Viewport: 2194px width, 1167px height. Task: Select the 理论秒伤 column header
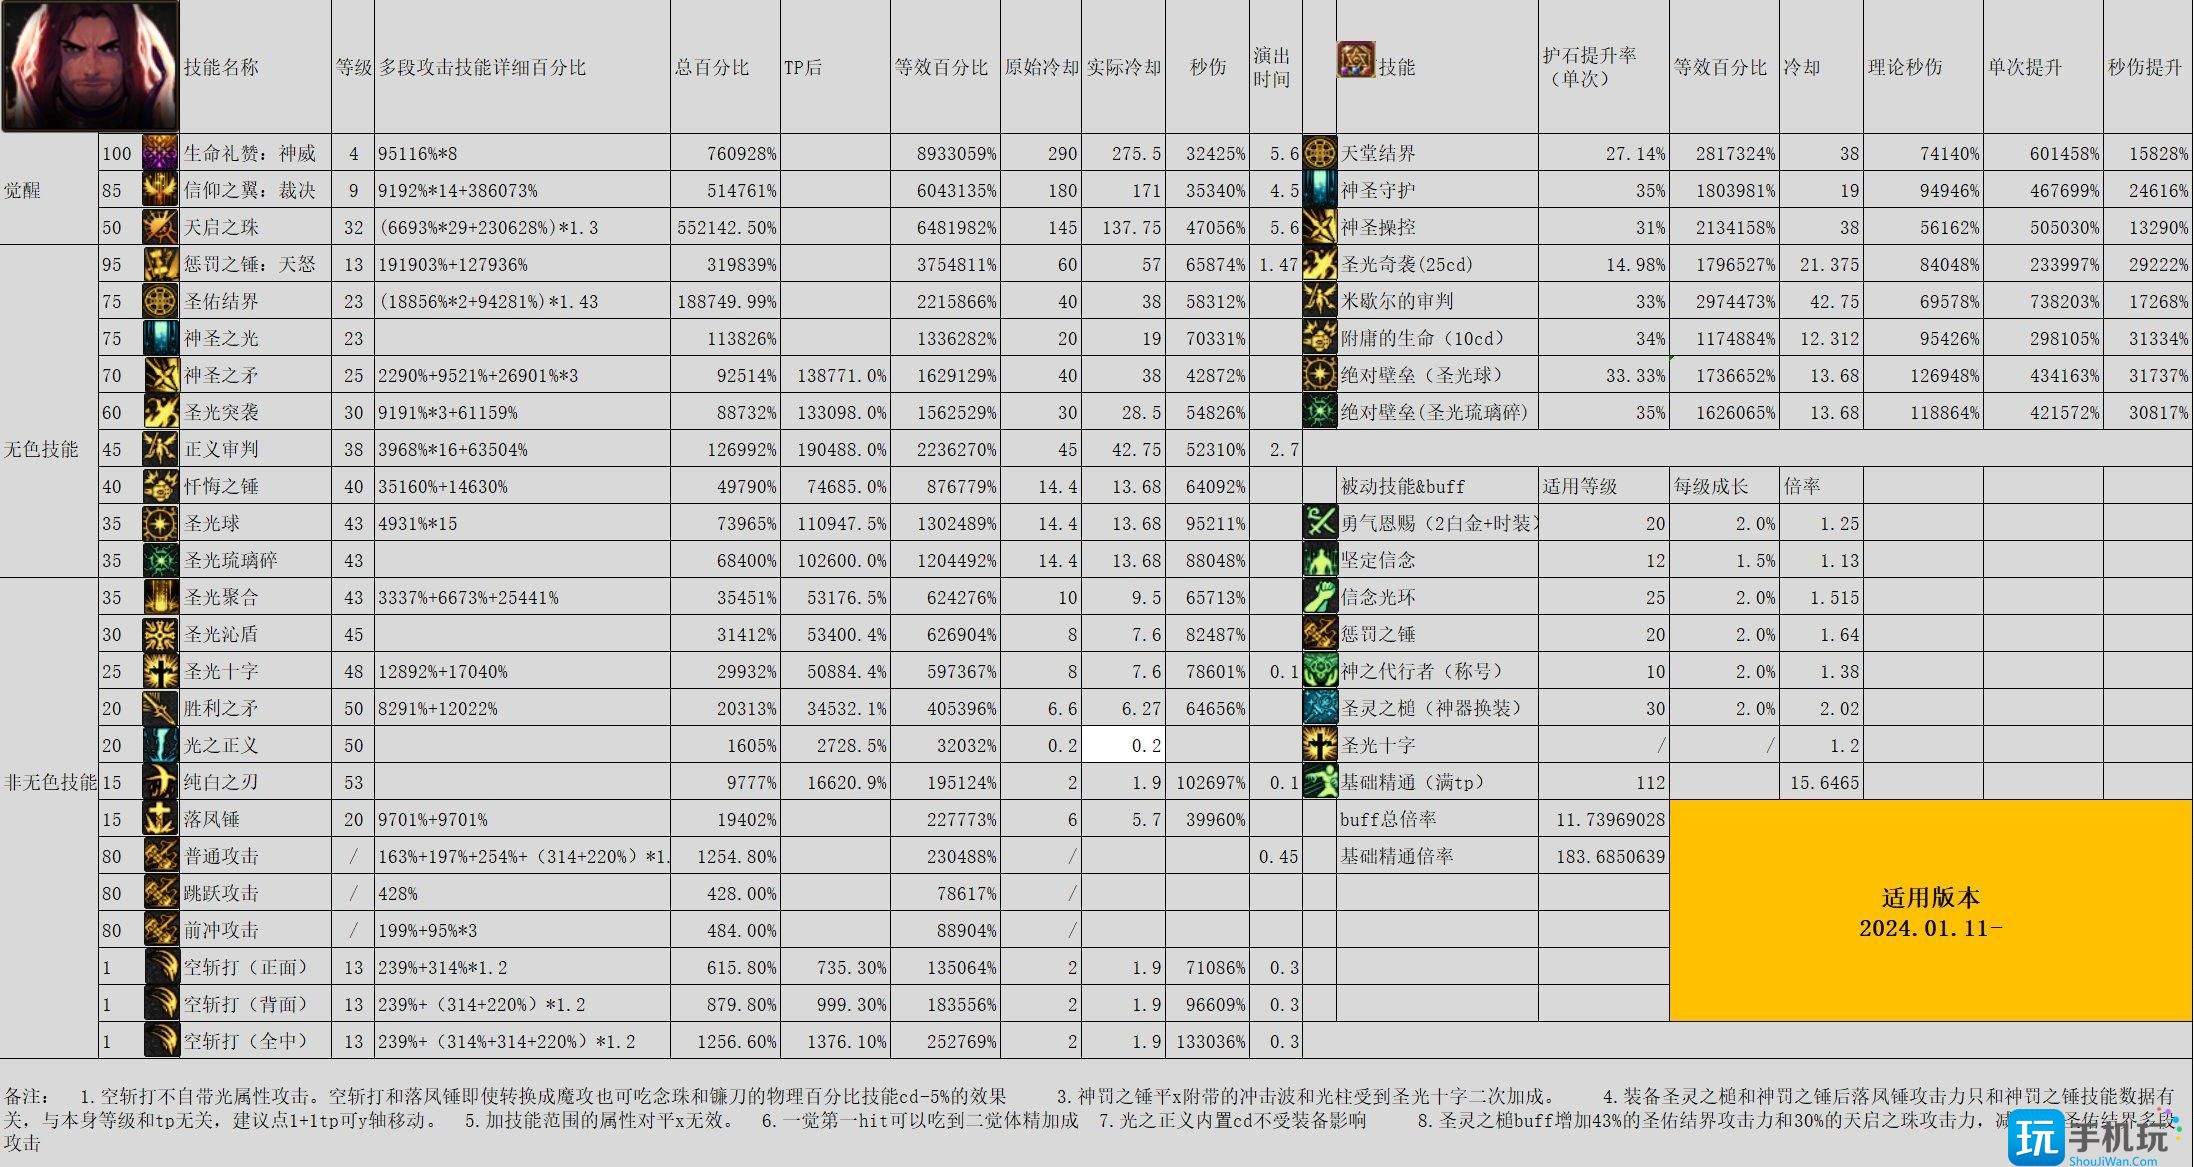(1905, 67)
